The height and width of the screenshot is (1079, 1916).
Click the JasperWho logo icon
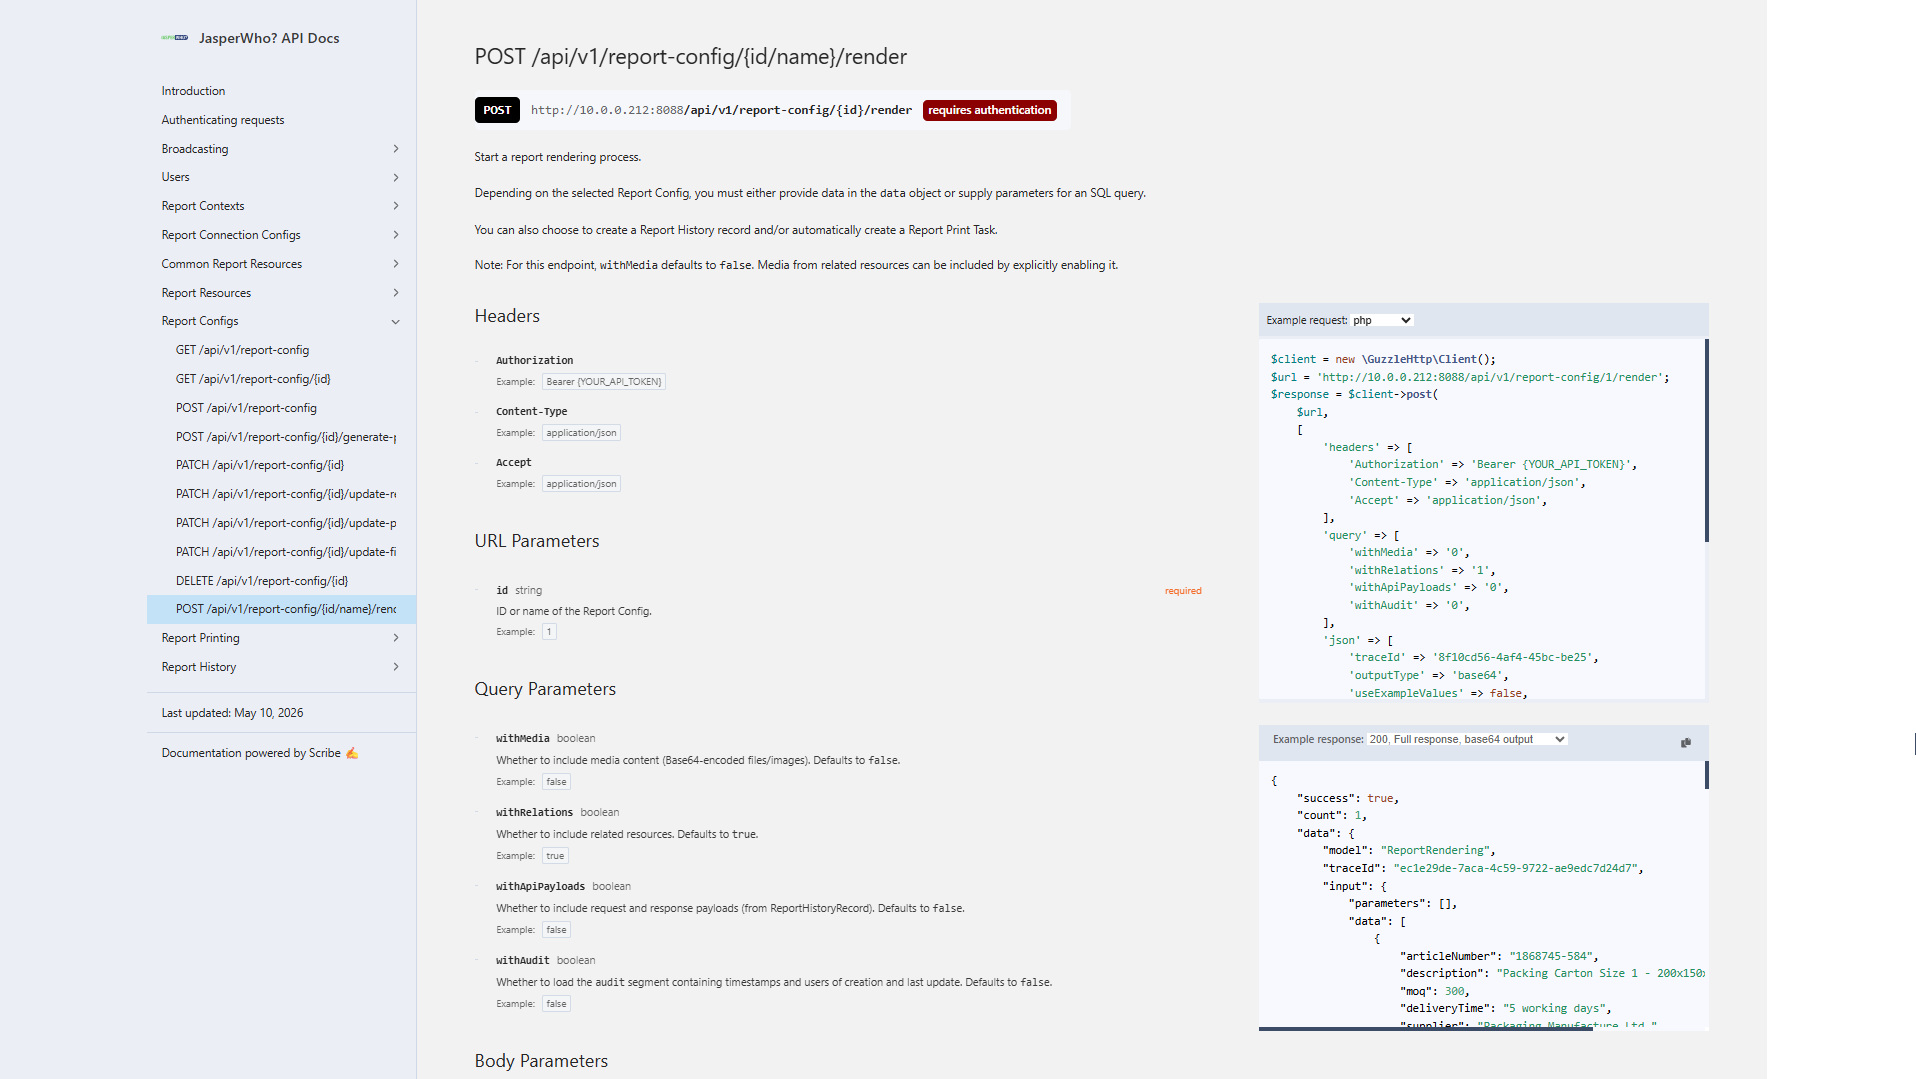[x=175, y=38]
